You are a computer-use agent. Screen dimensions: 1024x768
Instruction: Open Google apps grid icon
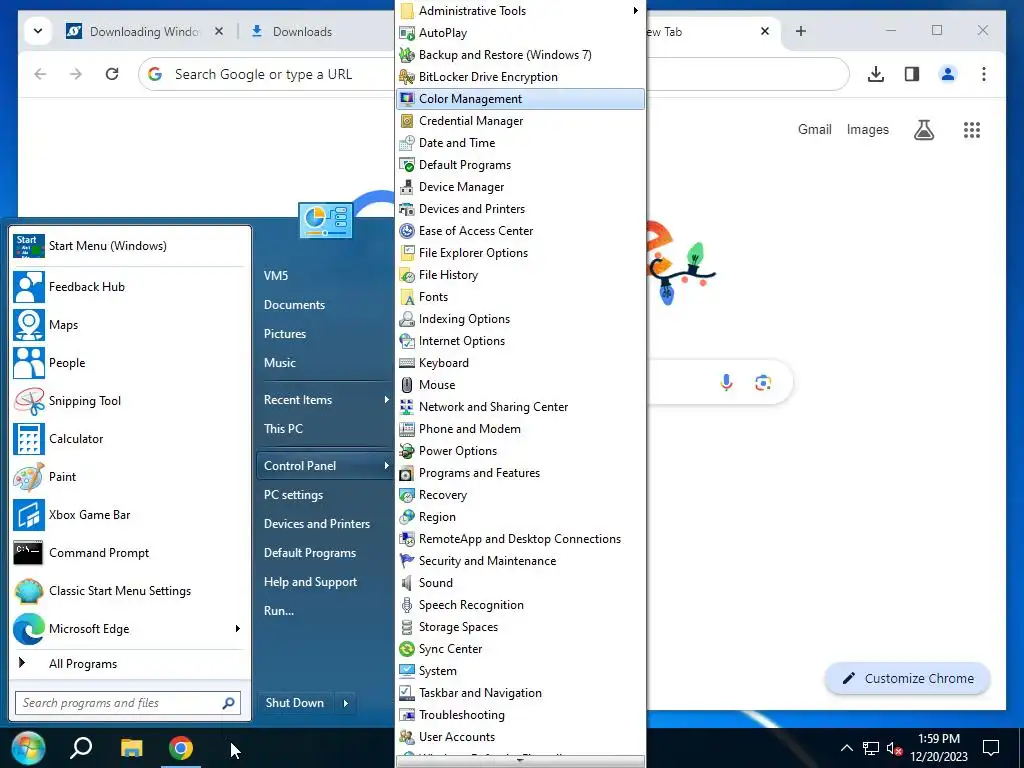972,130
